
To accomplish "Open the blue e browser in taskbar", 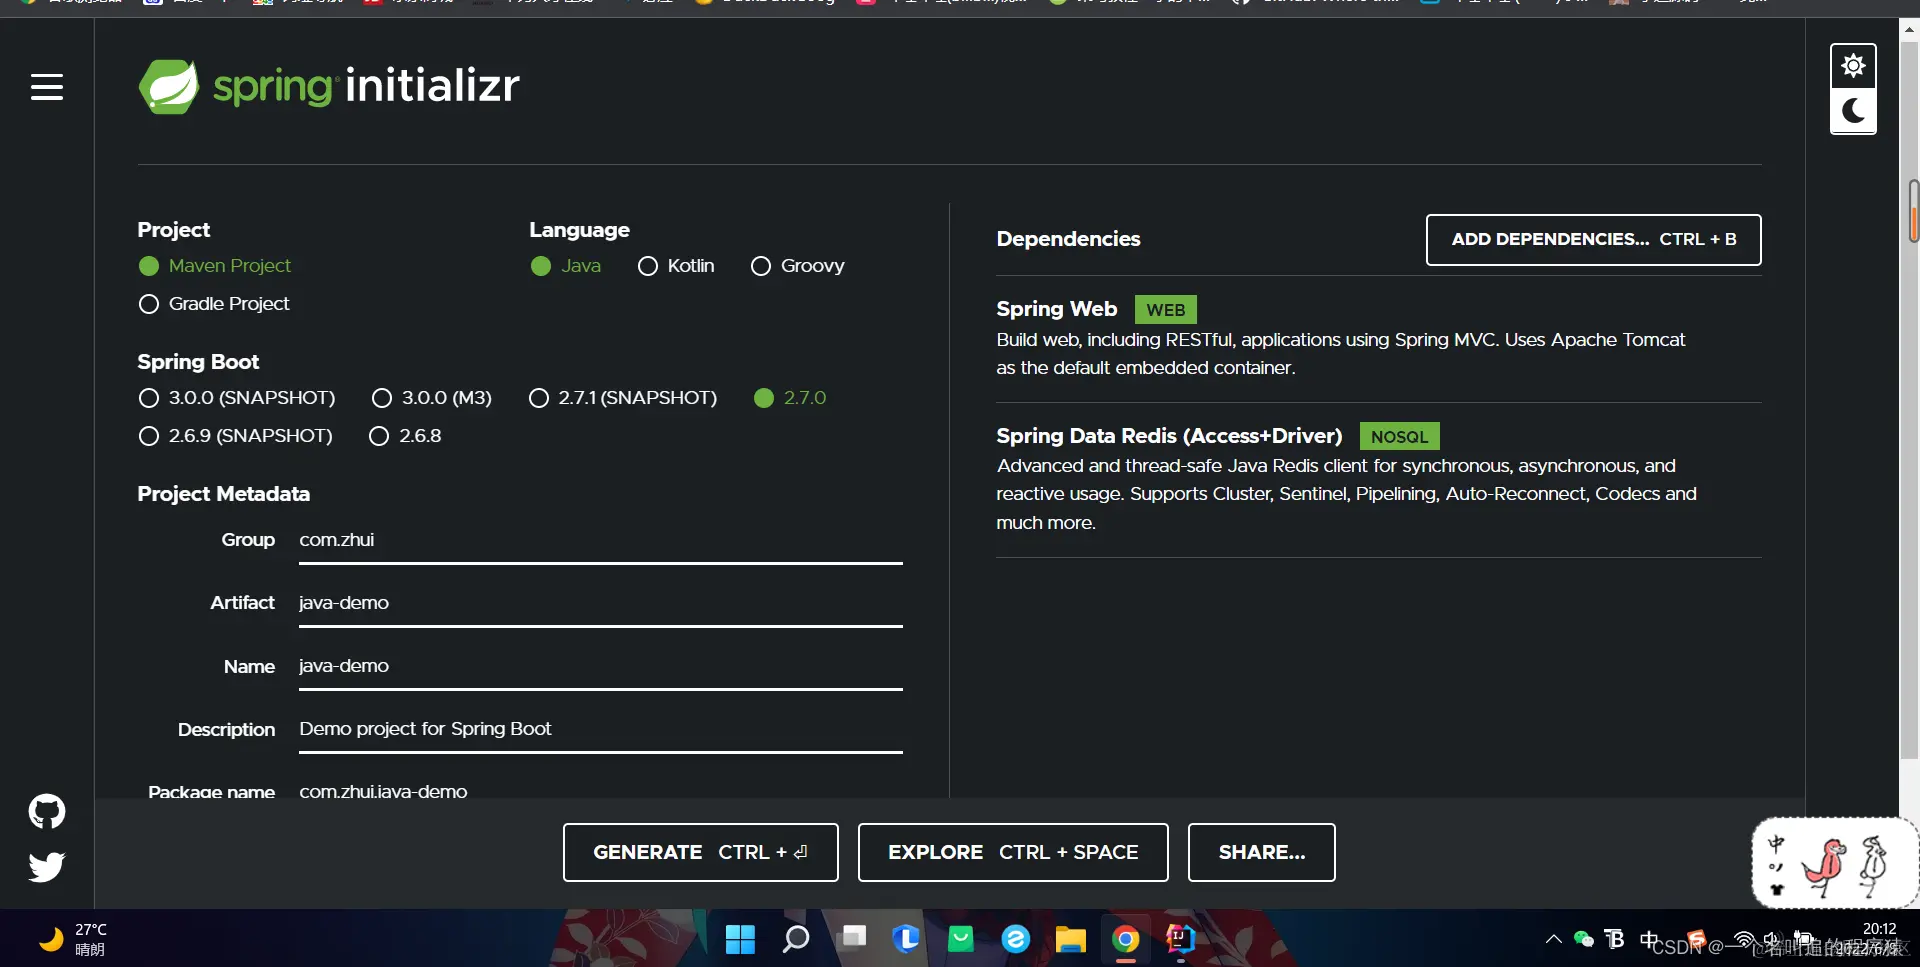I will [x=1016, y=939].
